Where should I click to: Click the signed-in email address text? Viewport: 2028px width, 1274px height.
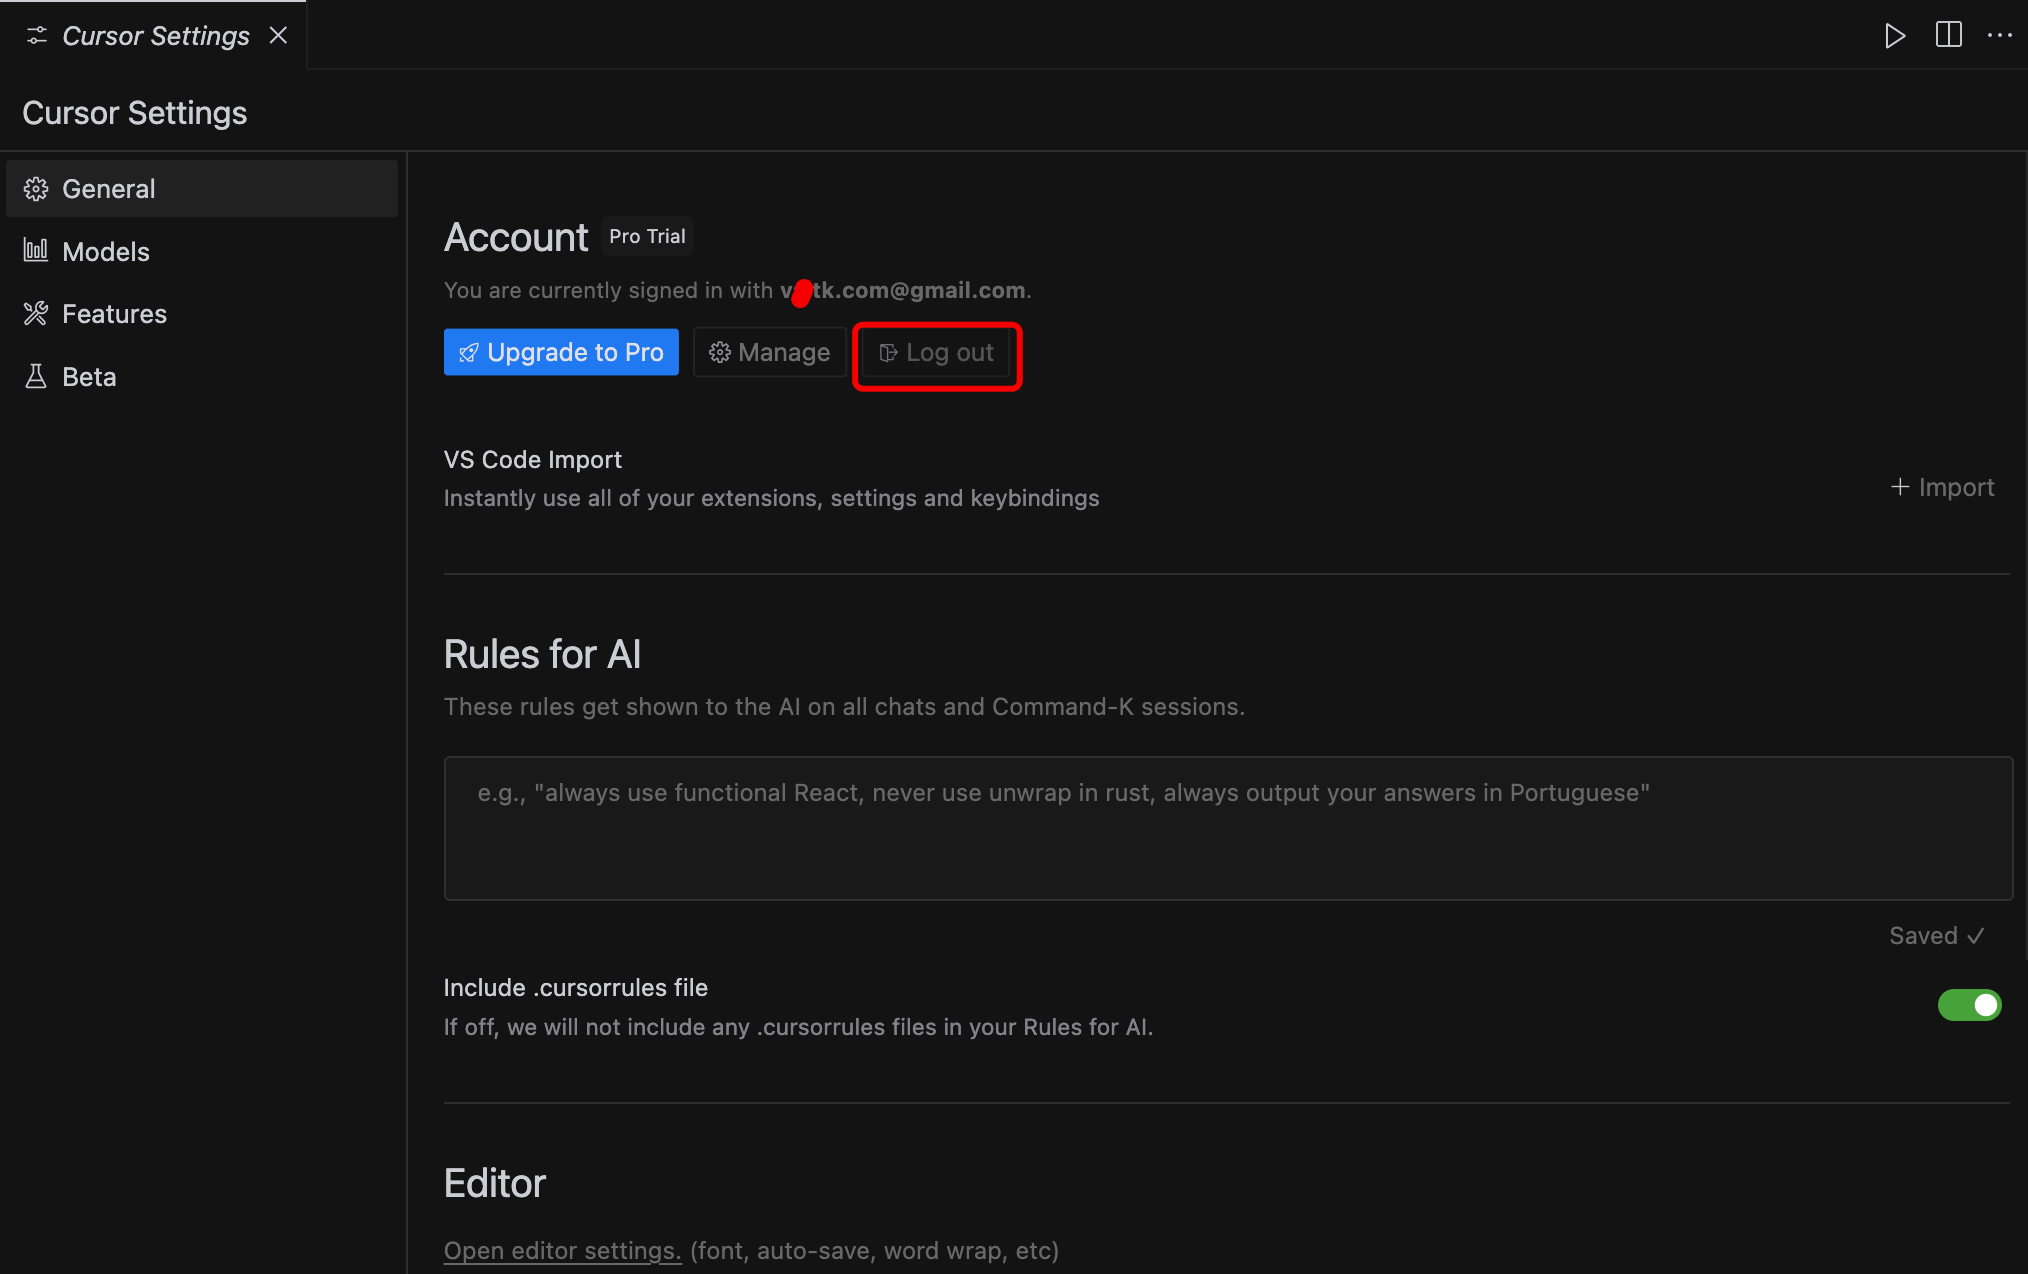[903, 290]
